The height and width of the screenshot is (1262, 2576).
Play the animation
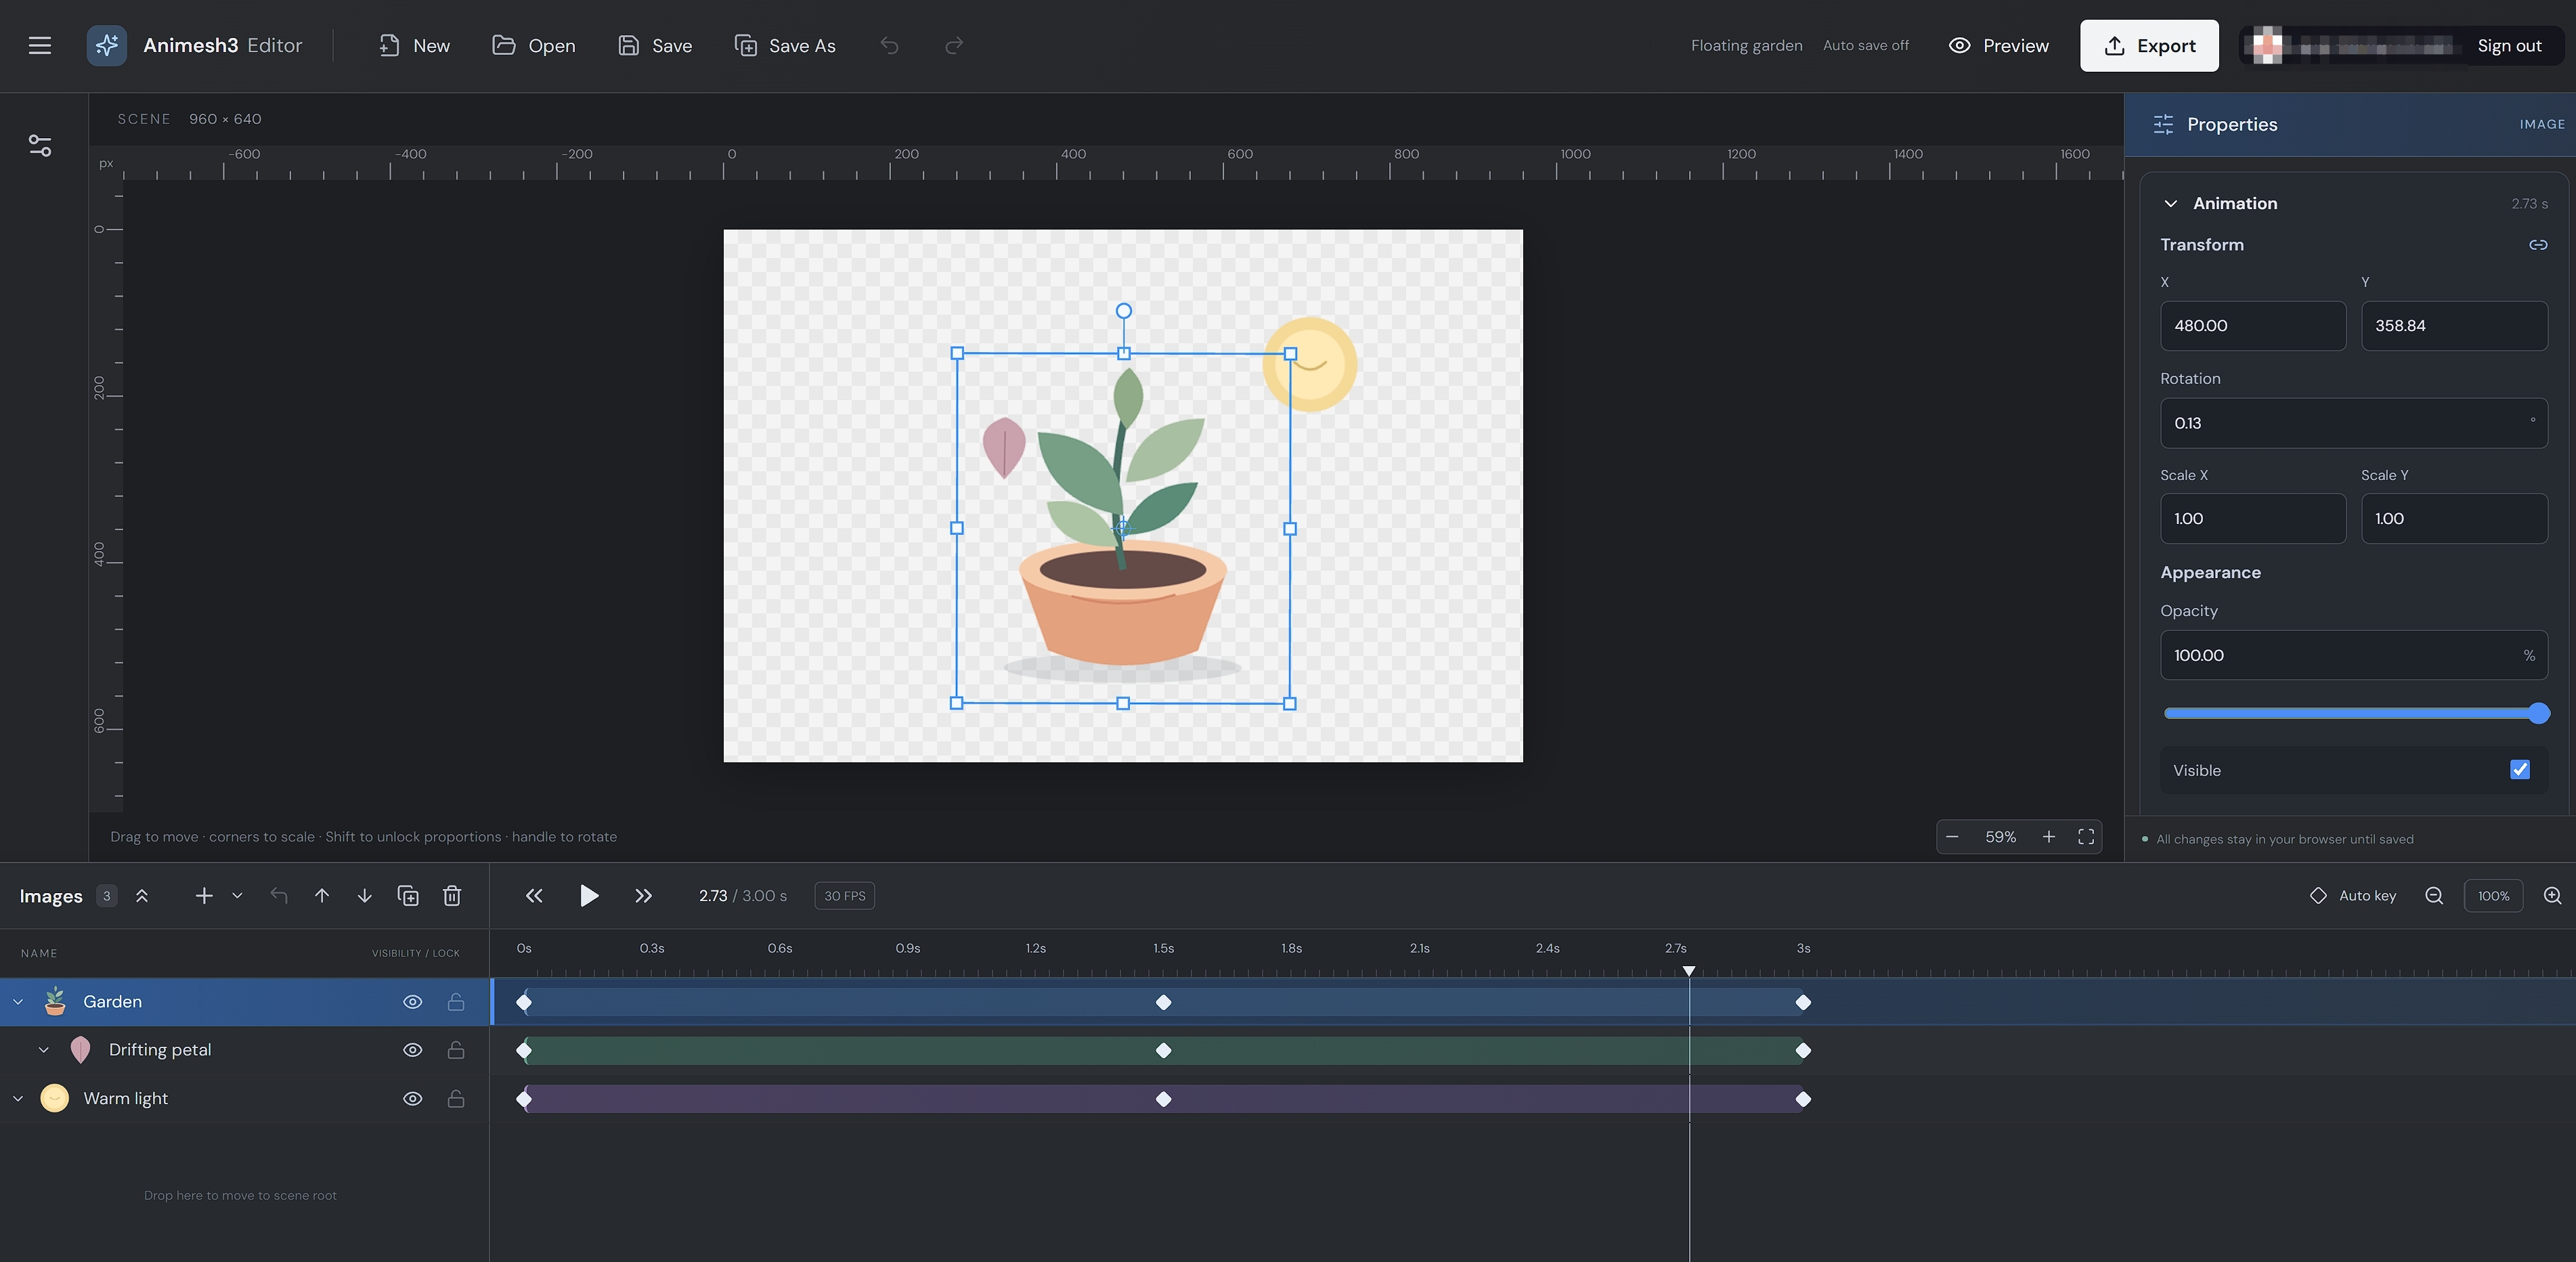pos(589,896)
